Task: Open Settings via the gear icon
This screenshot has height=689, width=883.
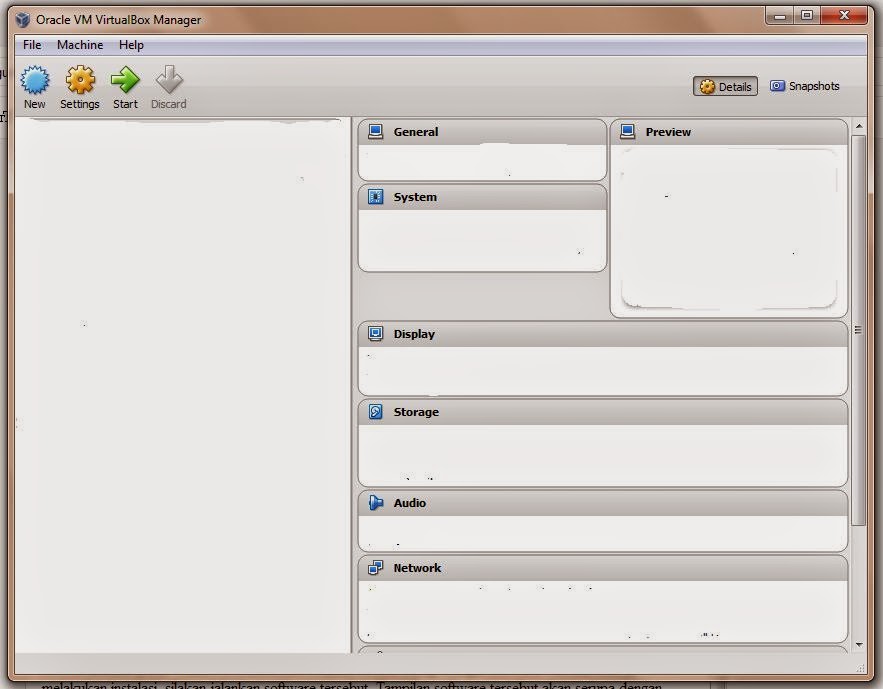Action: (x=80, y=79)
